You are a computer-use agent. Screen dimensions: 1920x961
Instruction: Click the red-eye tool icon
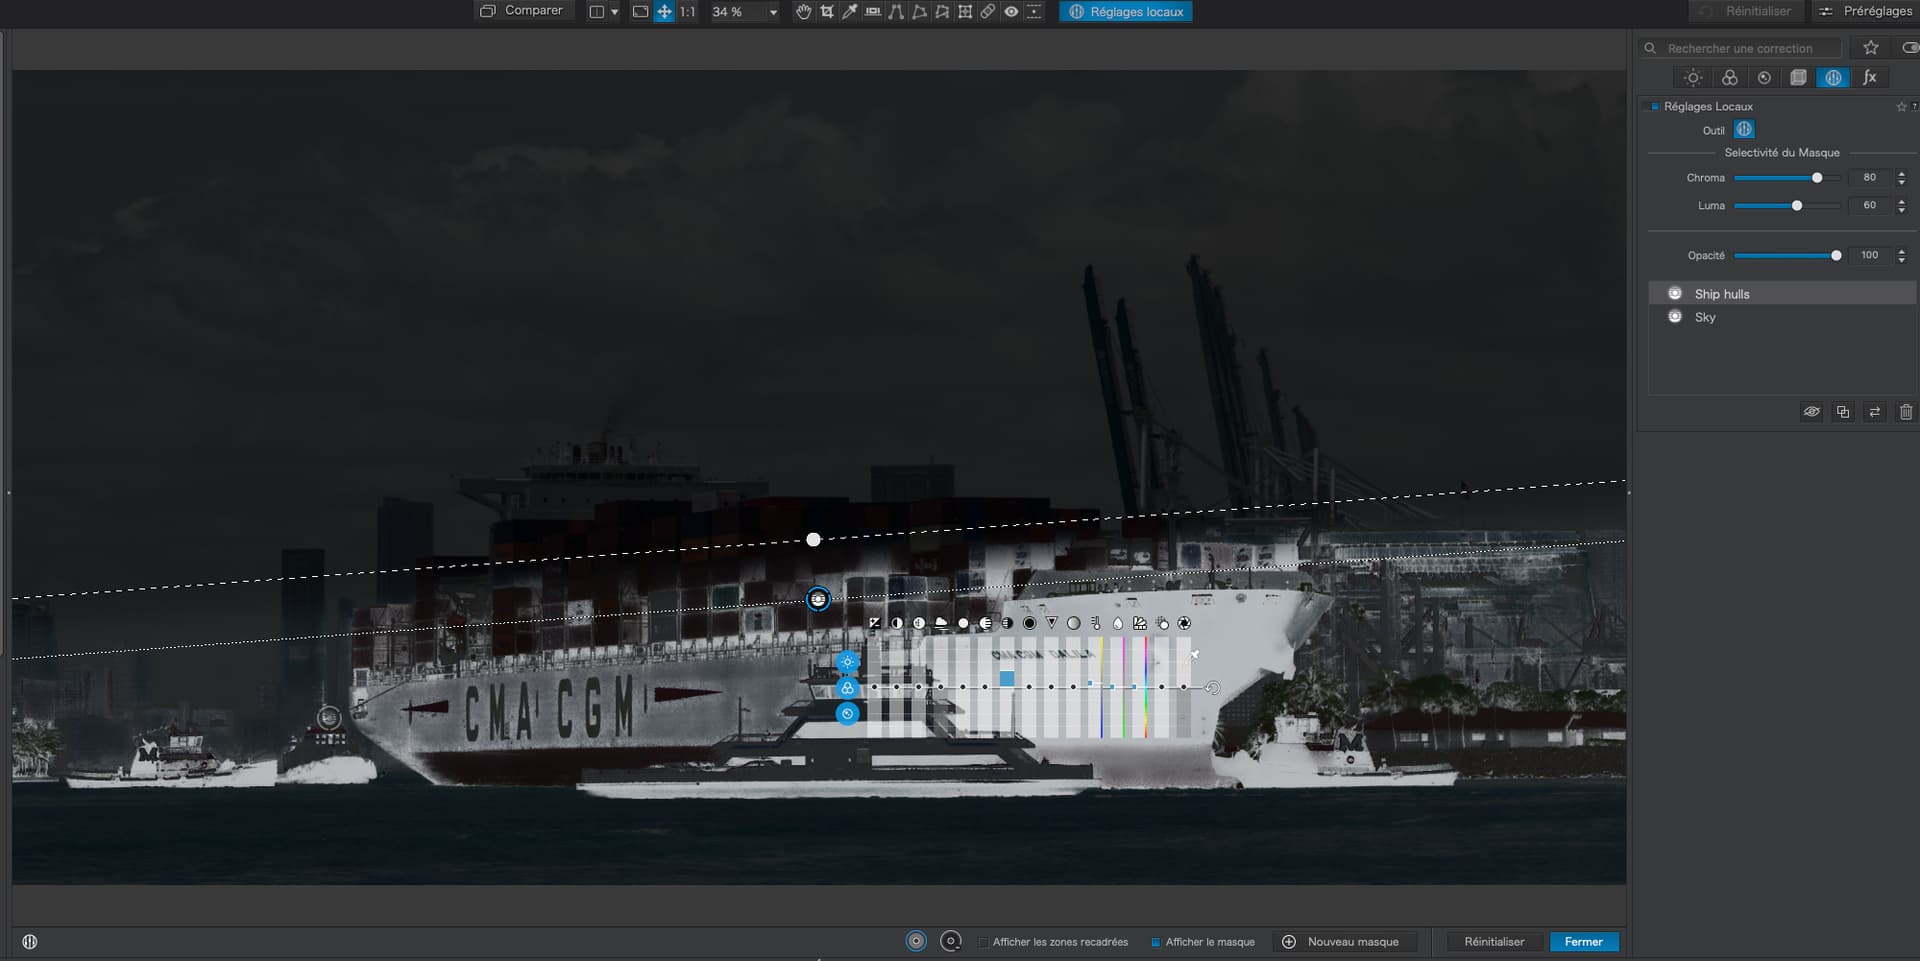coord(1011,12)
